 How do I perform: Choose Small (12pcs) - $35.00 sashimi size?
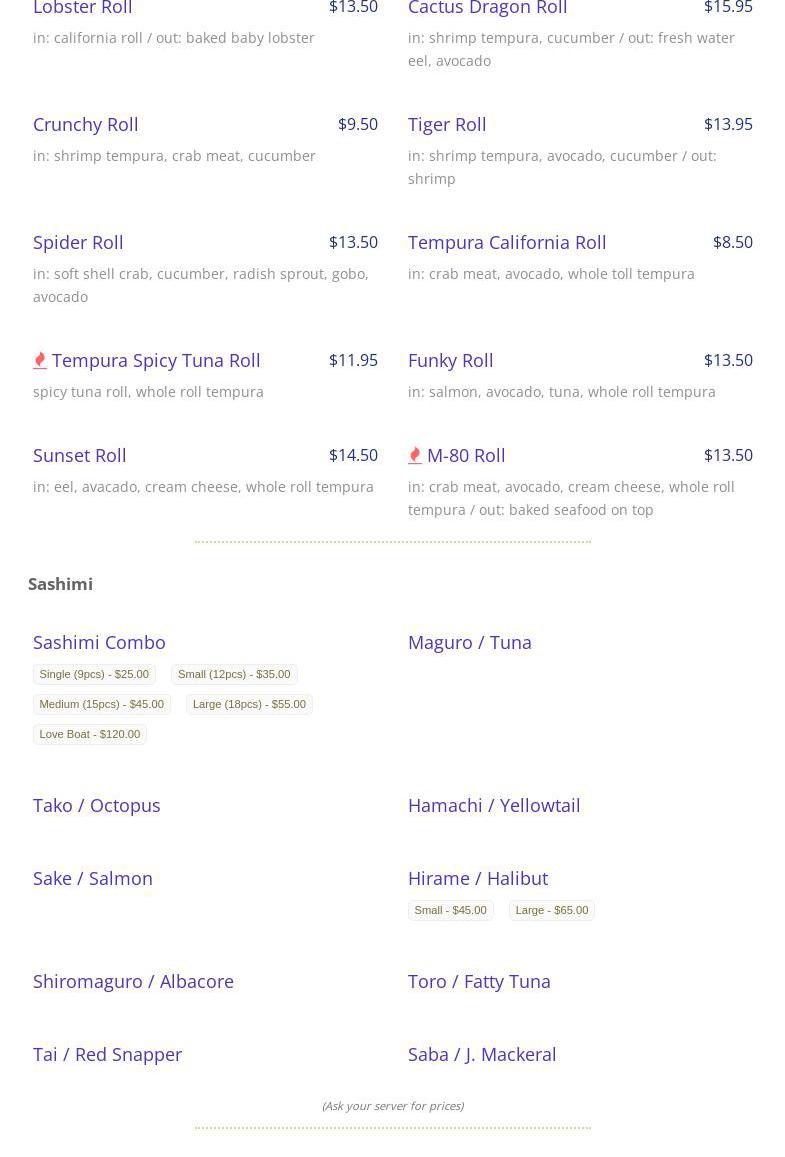pyautogui.click(x=234, y=674)
